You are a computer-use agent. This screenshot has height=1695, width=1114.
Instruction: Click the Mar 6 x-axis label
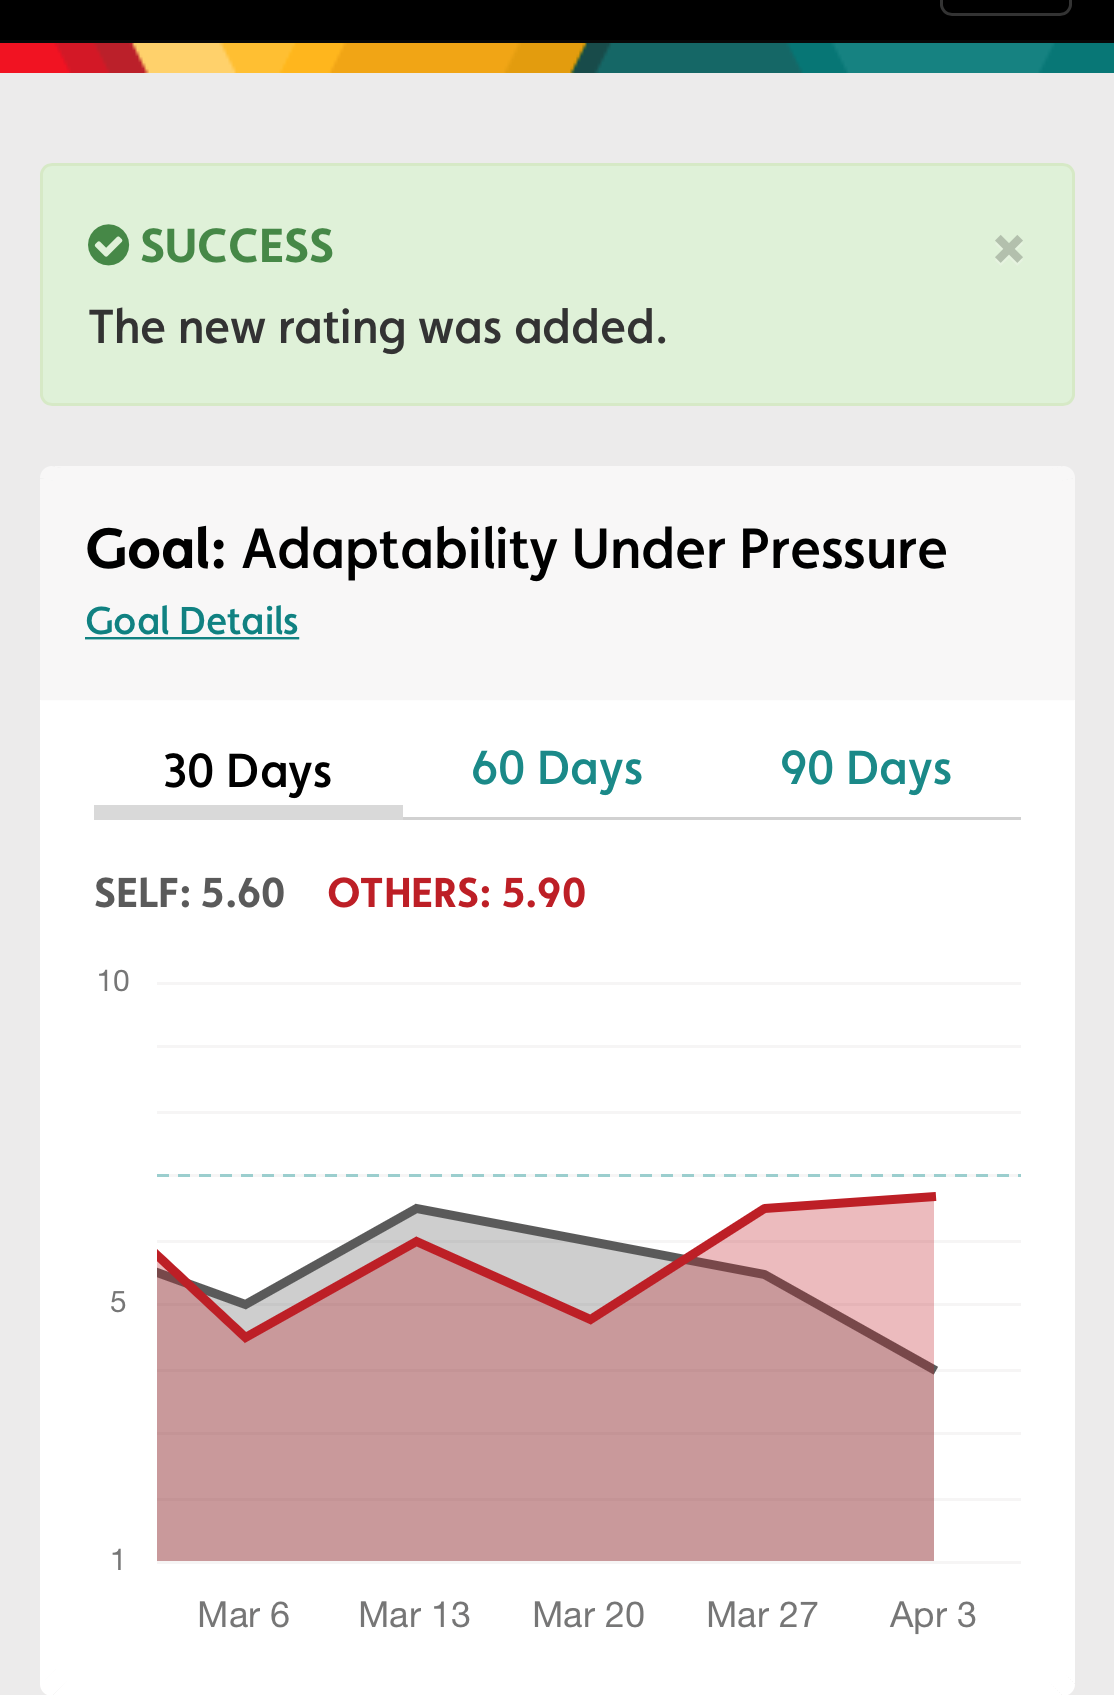tap(243, 1615)
